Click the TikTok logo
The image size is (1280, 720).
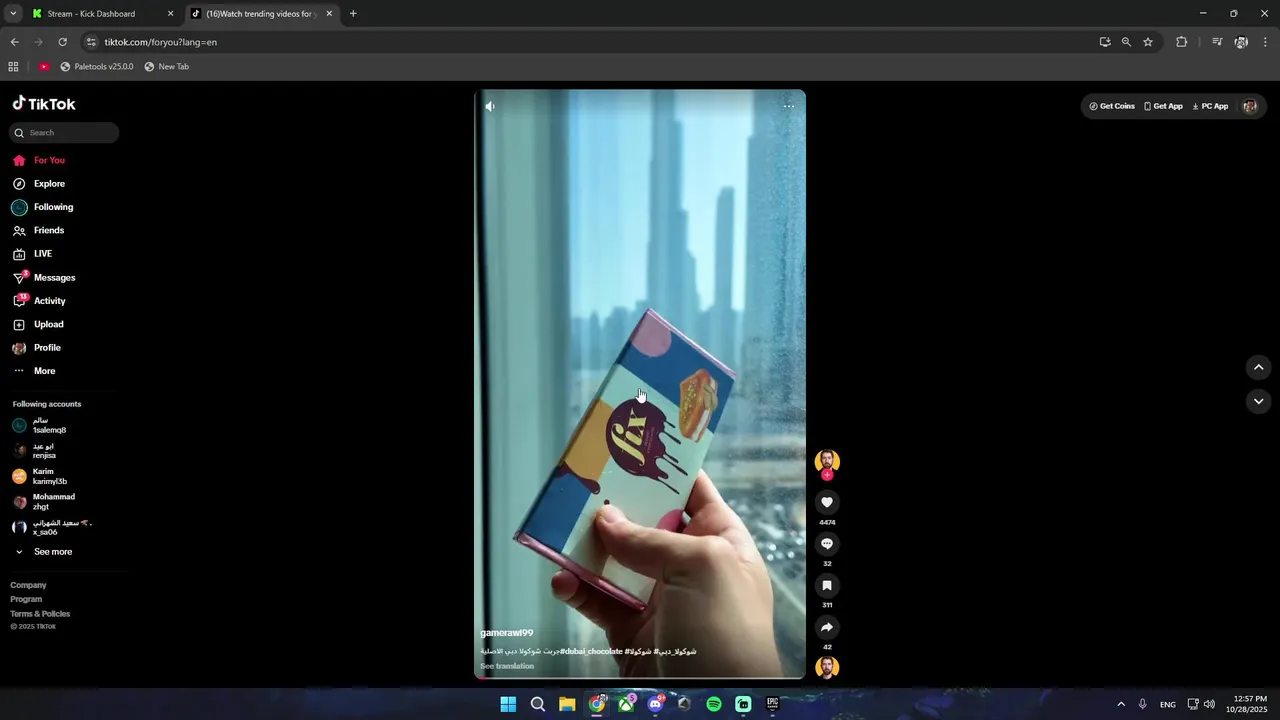point(44,104)
